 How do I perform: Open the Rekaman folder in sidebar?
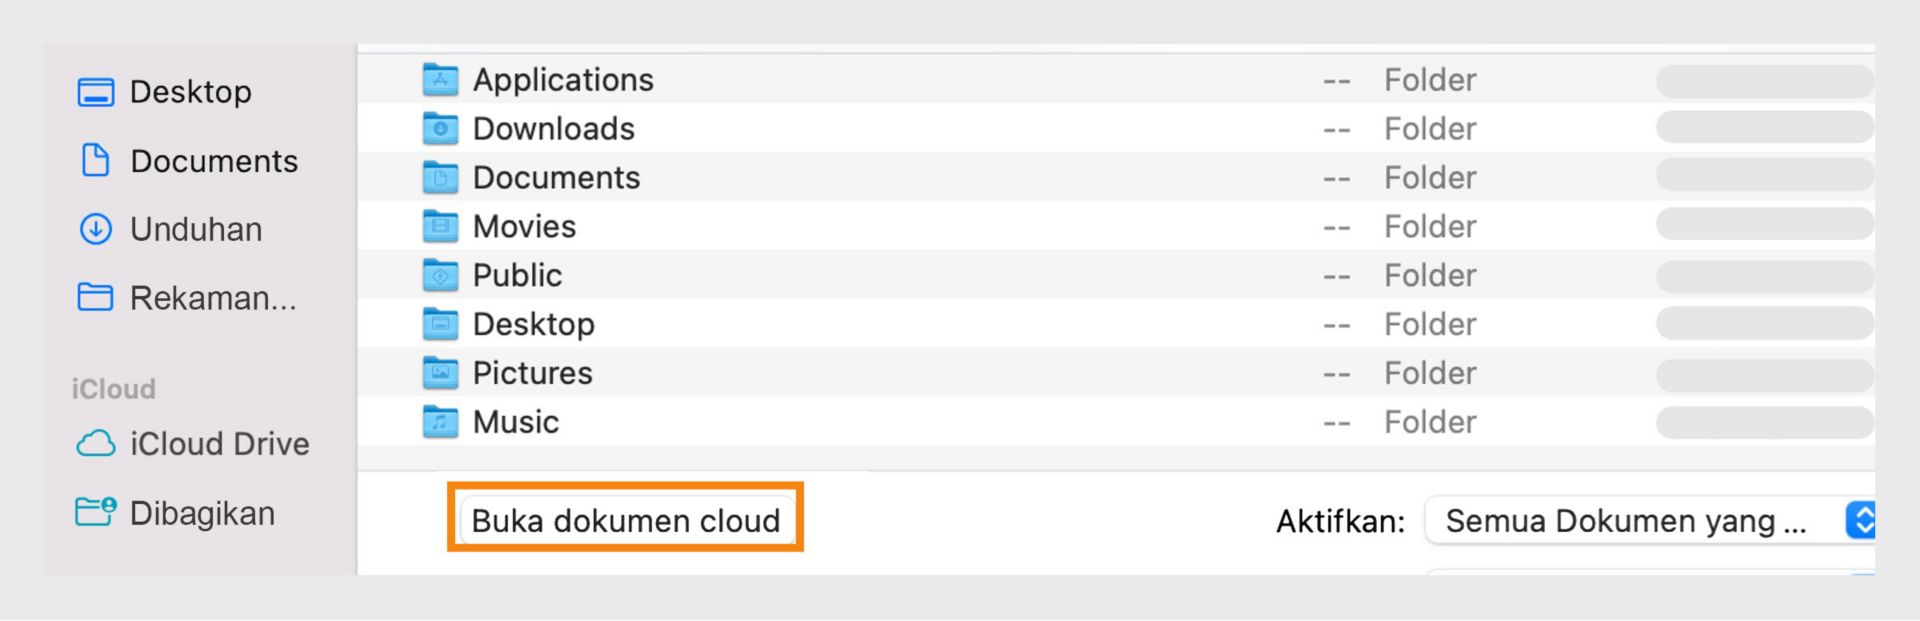(94, 297)
